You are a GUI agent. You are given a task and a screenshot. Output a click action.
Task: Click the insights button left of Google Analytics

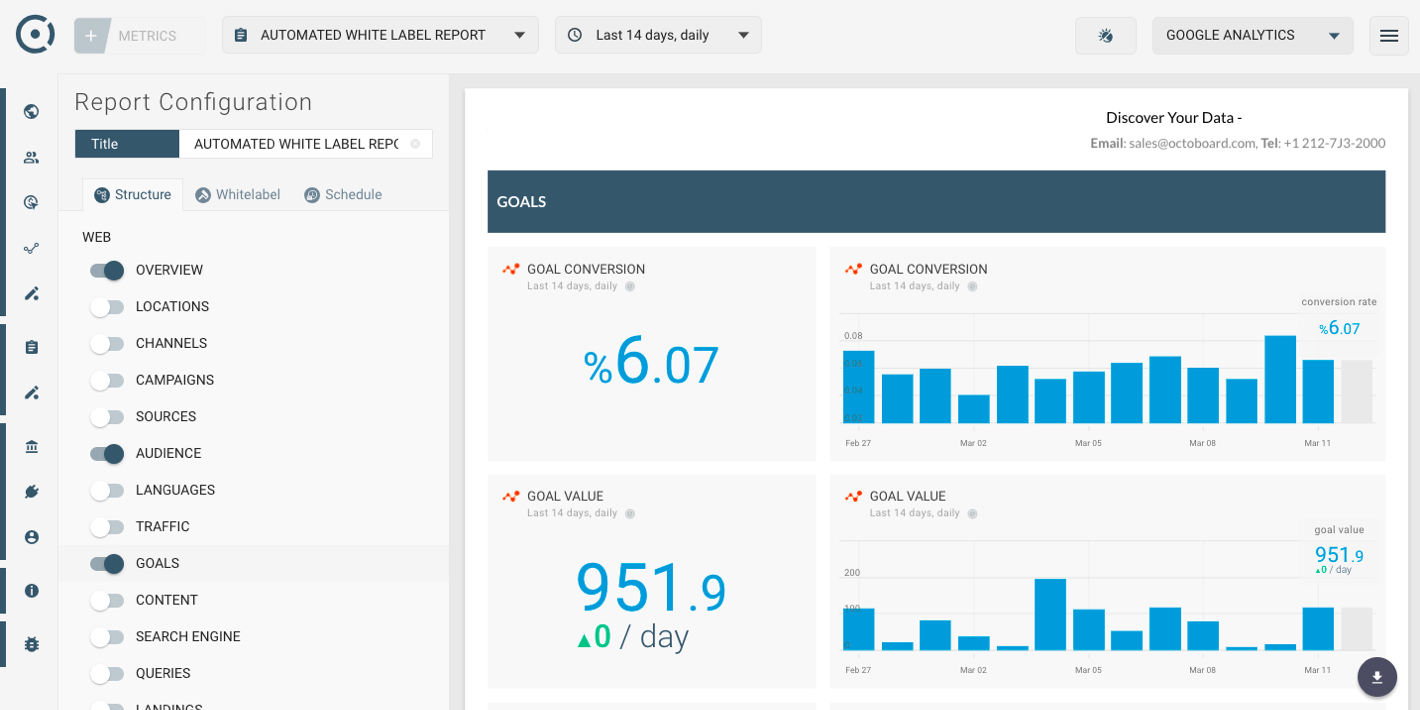1105,36
